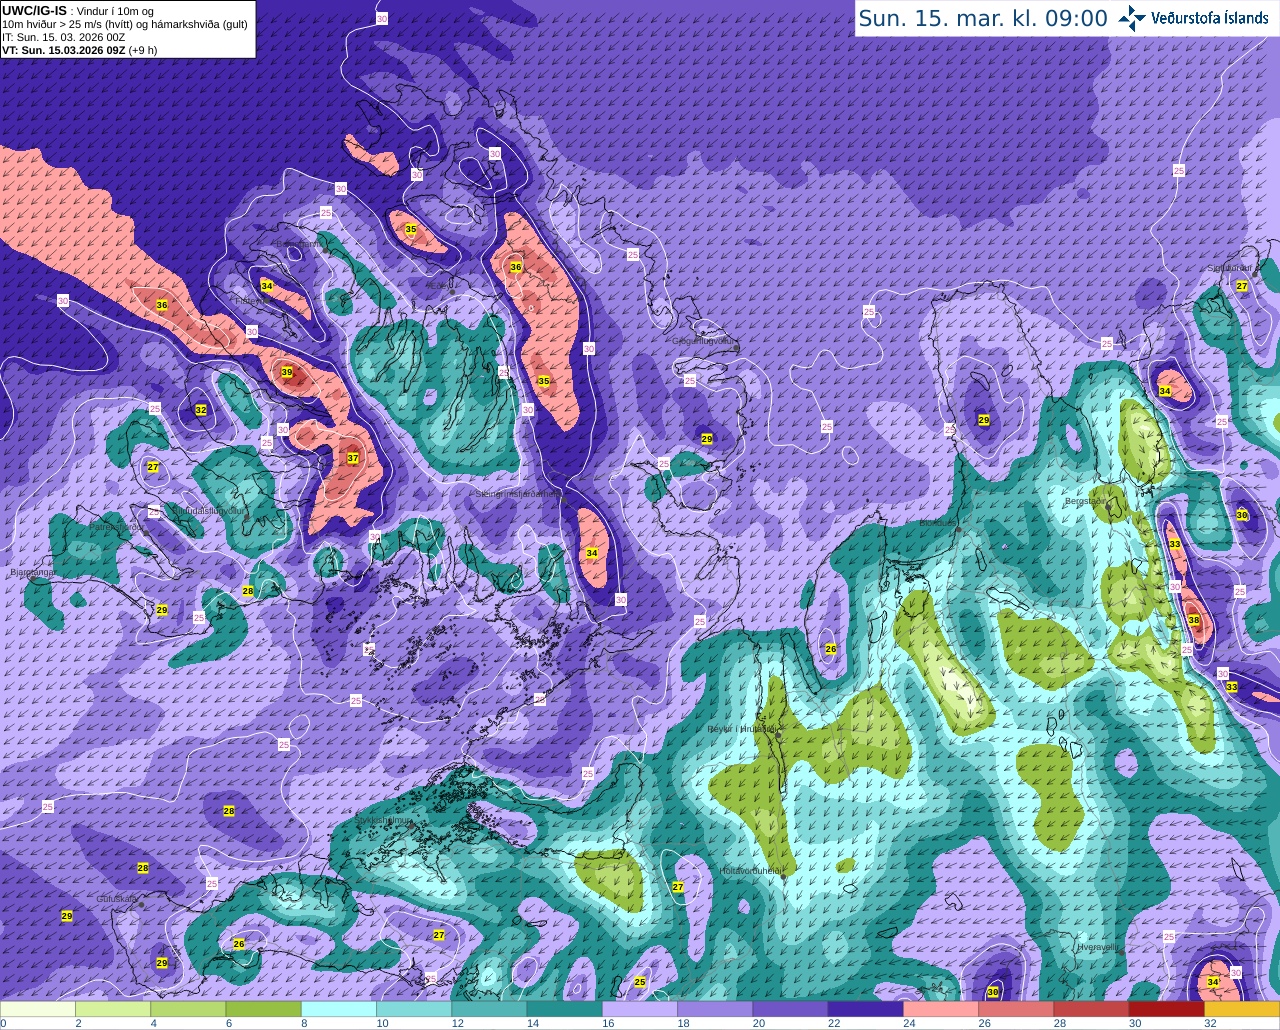This screenshot has width=1280, height=1030.
Task: Click the Gufuskálar station label
Action: (x=117, y=899)
